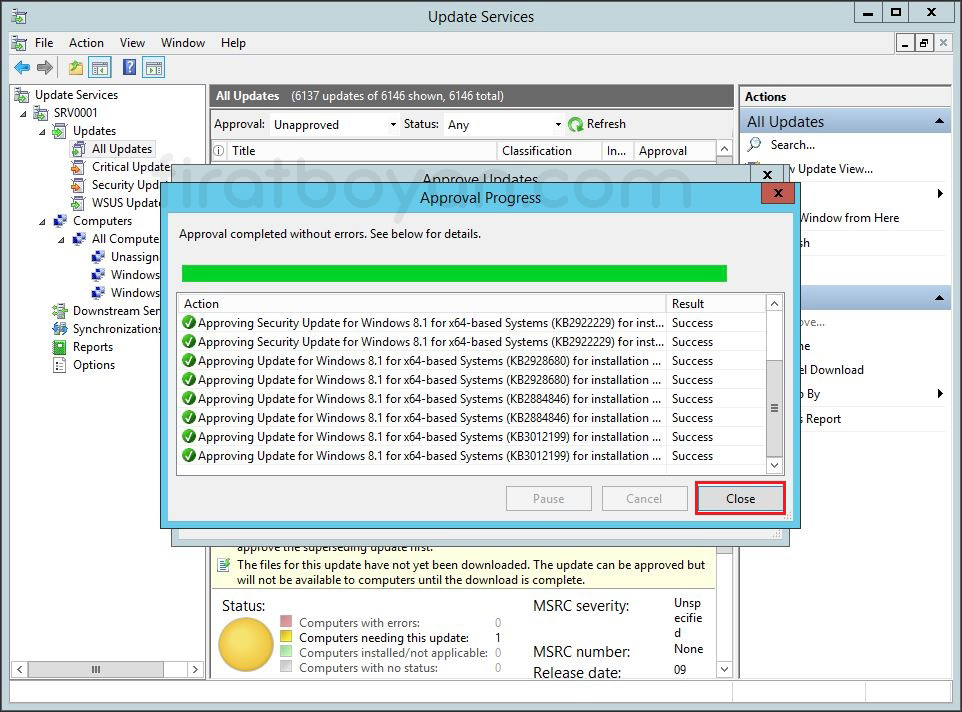Sort by the Classification column header
Screen dimensions: 962x712
549,151
